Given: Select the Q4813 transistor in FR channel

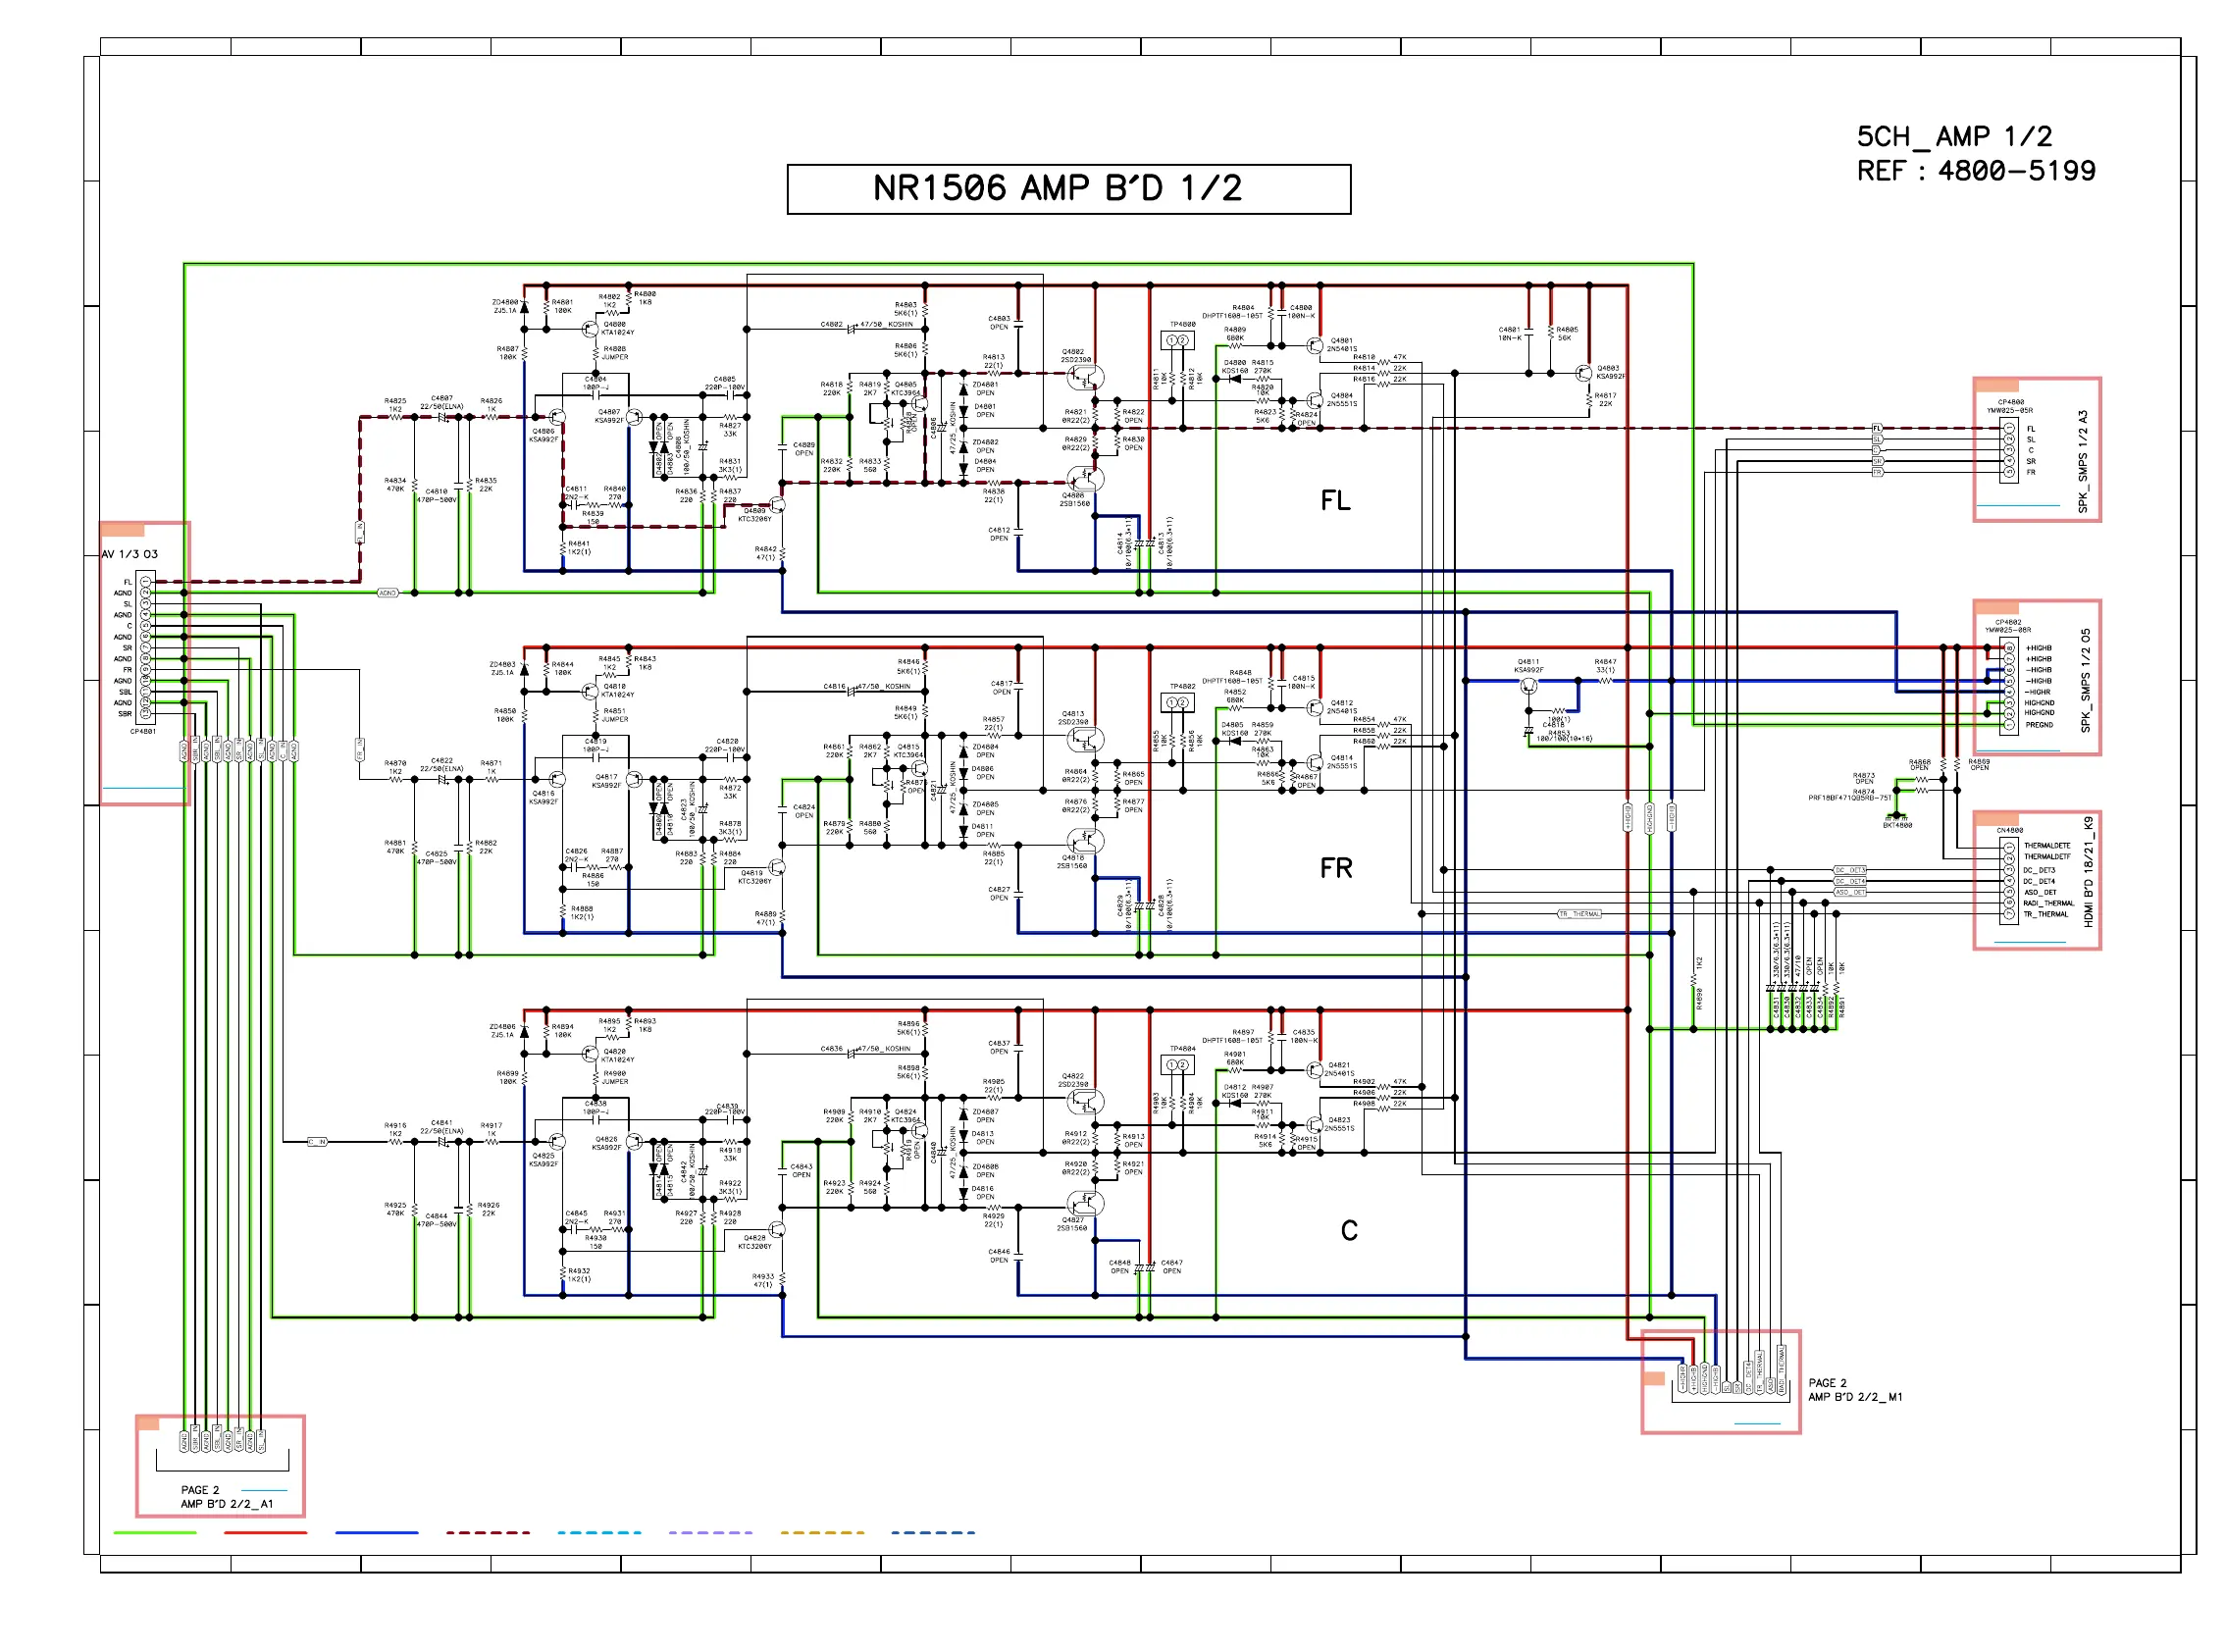Looking at the screenshot, I should point(1086,739).
